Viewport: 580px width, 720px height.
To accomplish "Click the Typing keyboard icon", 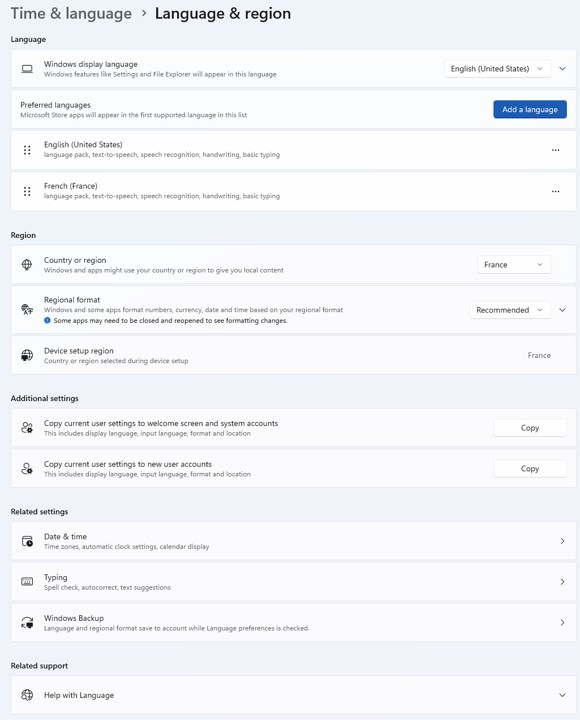I will (x=27, y=582).
